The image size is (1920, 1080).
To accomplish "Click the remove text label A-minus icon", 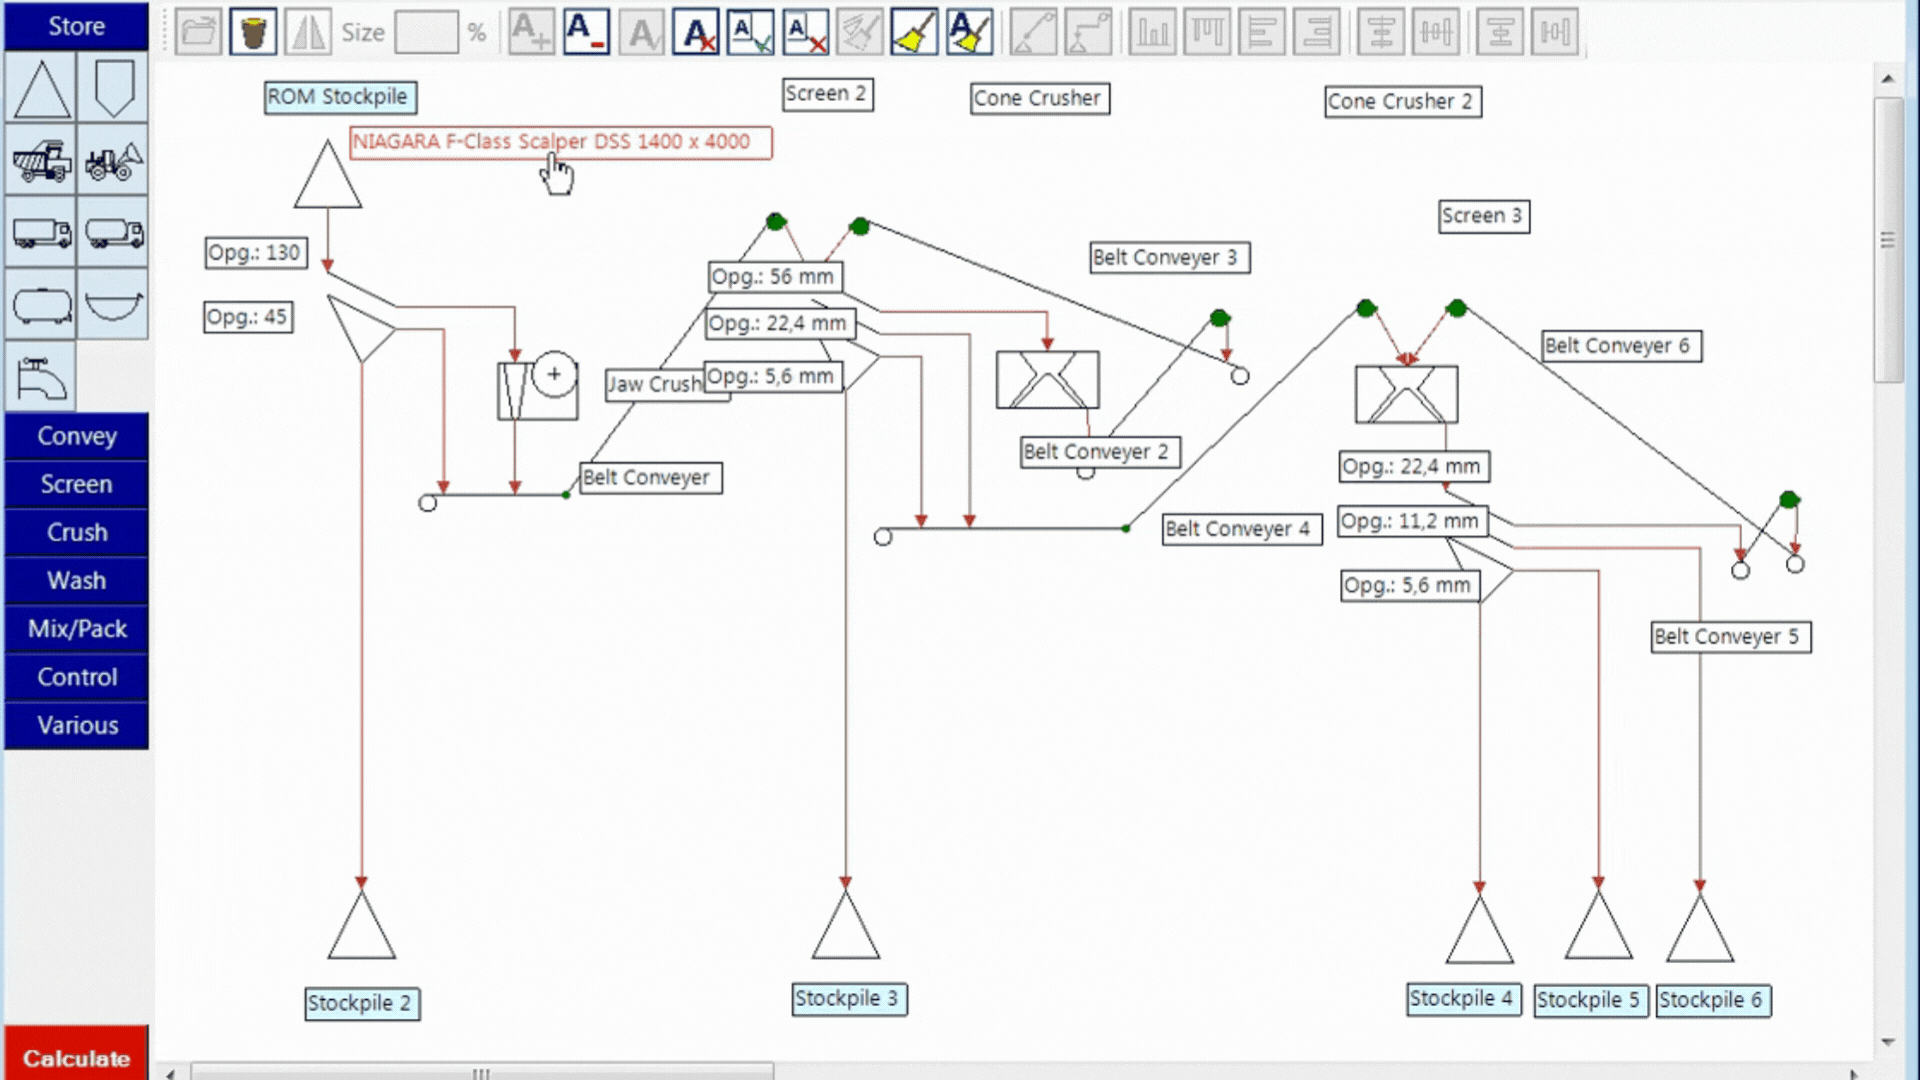I will (586, 32).
